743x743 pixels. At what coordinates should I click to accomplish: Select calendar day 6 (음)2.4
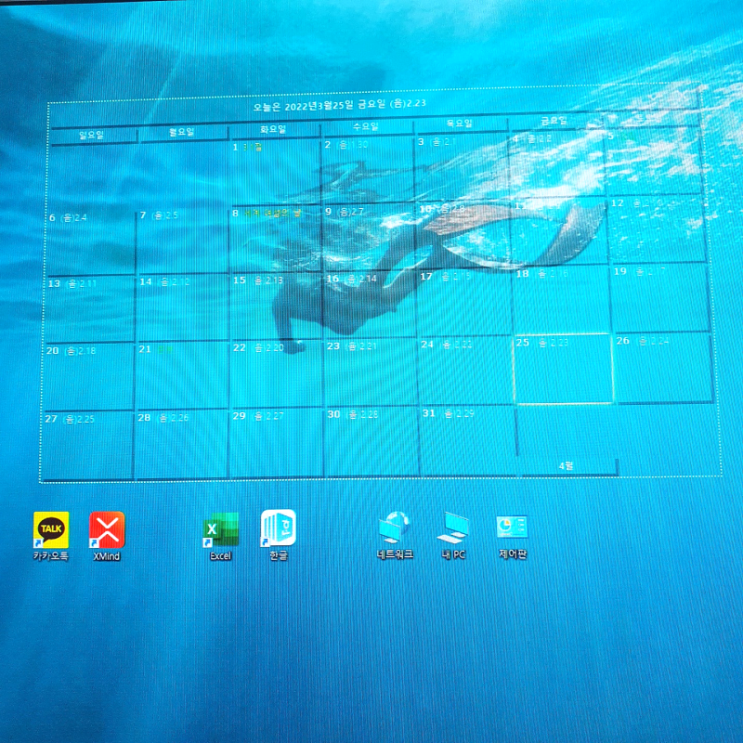coord(91,243)
